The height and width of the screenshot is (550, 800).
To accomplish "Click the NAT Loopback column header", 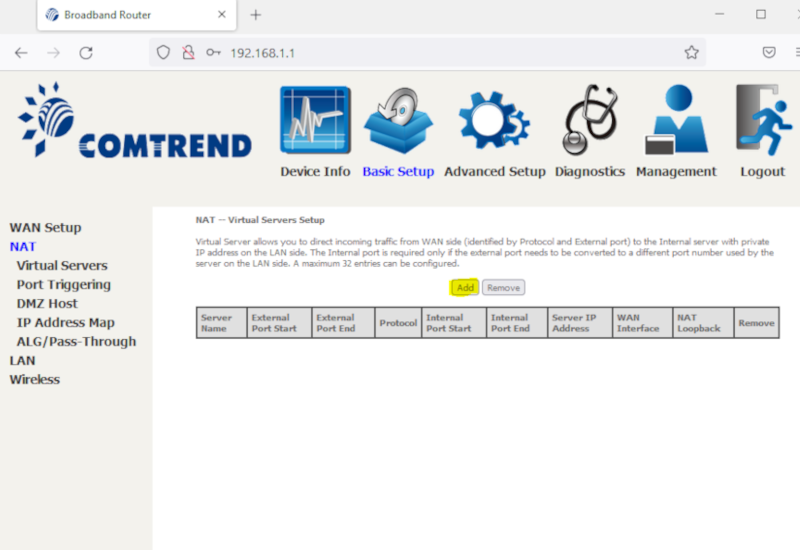I will [x=703, y=323].
